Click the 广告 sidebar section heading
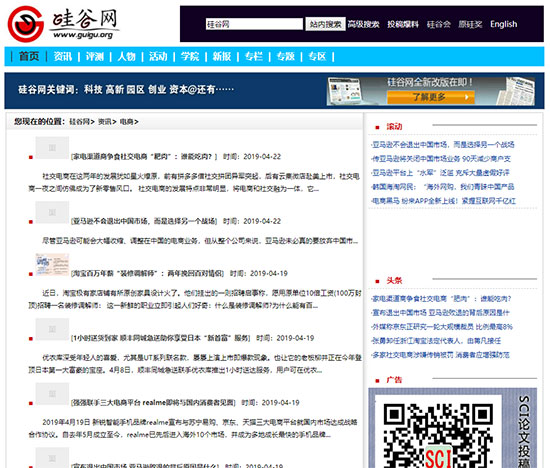This screenshot has width=550, height=468. pyautogui.click(x=394, y=380)
